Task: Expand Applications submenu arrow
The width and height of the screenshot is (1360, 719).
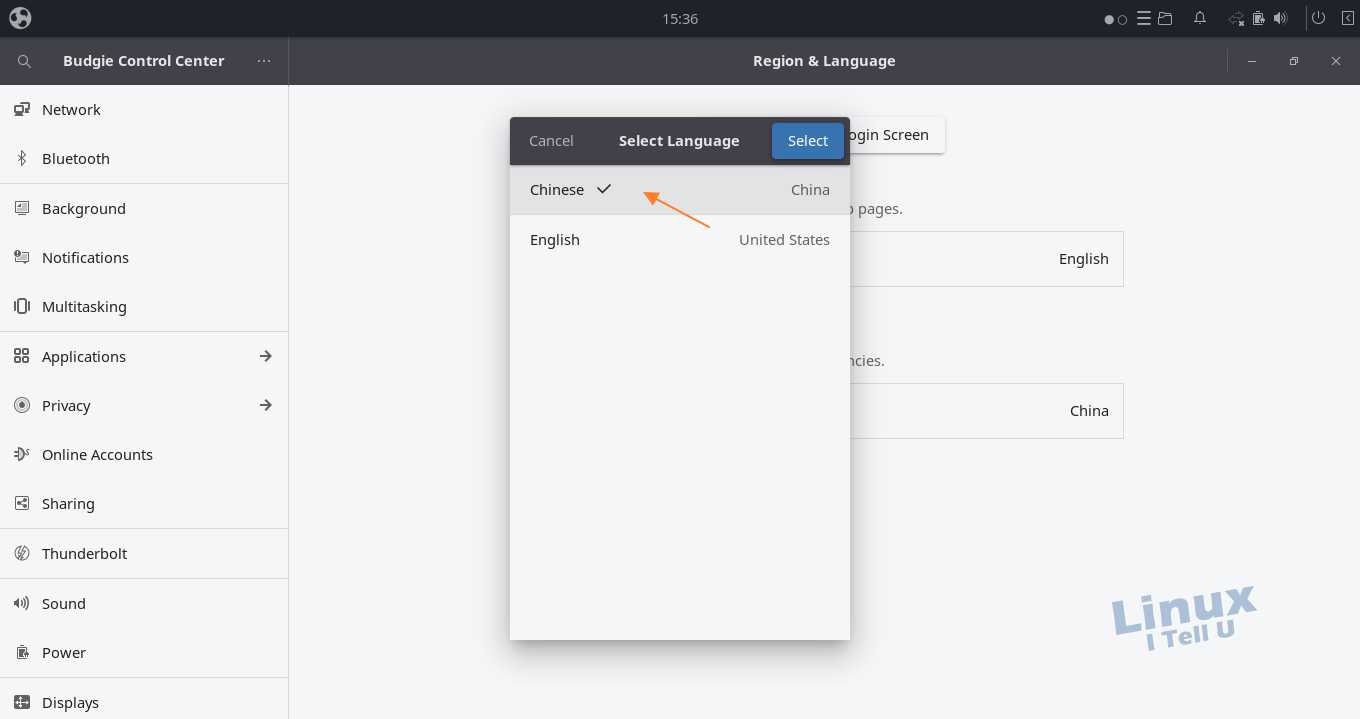Action: click(x=266, y=356)
